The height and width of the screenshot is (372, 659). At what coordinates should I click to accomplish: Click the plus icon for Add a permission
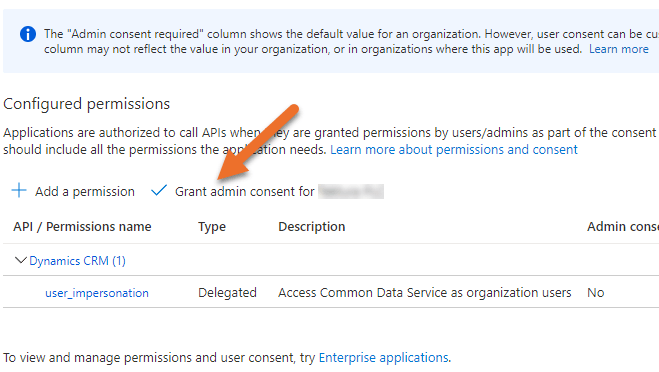19,190
